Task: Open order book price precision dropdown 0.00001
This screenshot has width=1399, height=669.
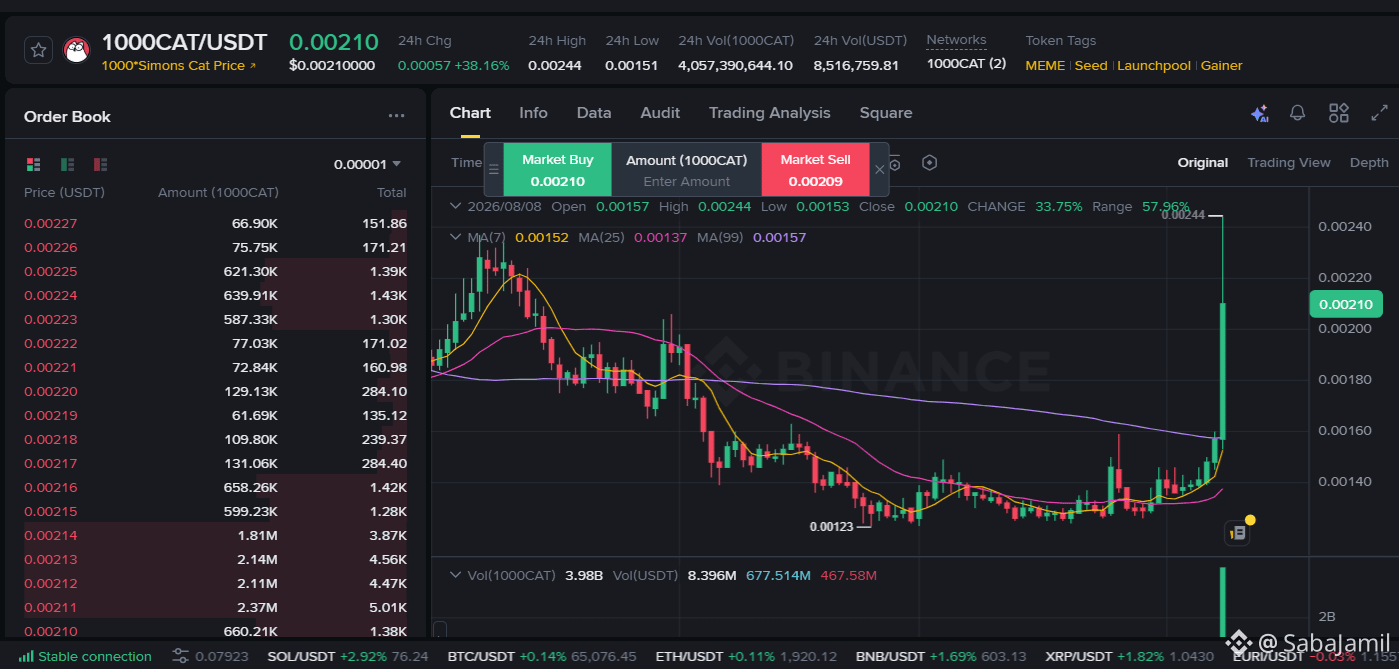Action: pyautogui.click(x=367, y=164)
